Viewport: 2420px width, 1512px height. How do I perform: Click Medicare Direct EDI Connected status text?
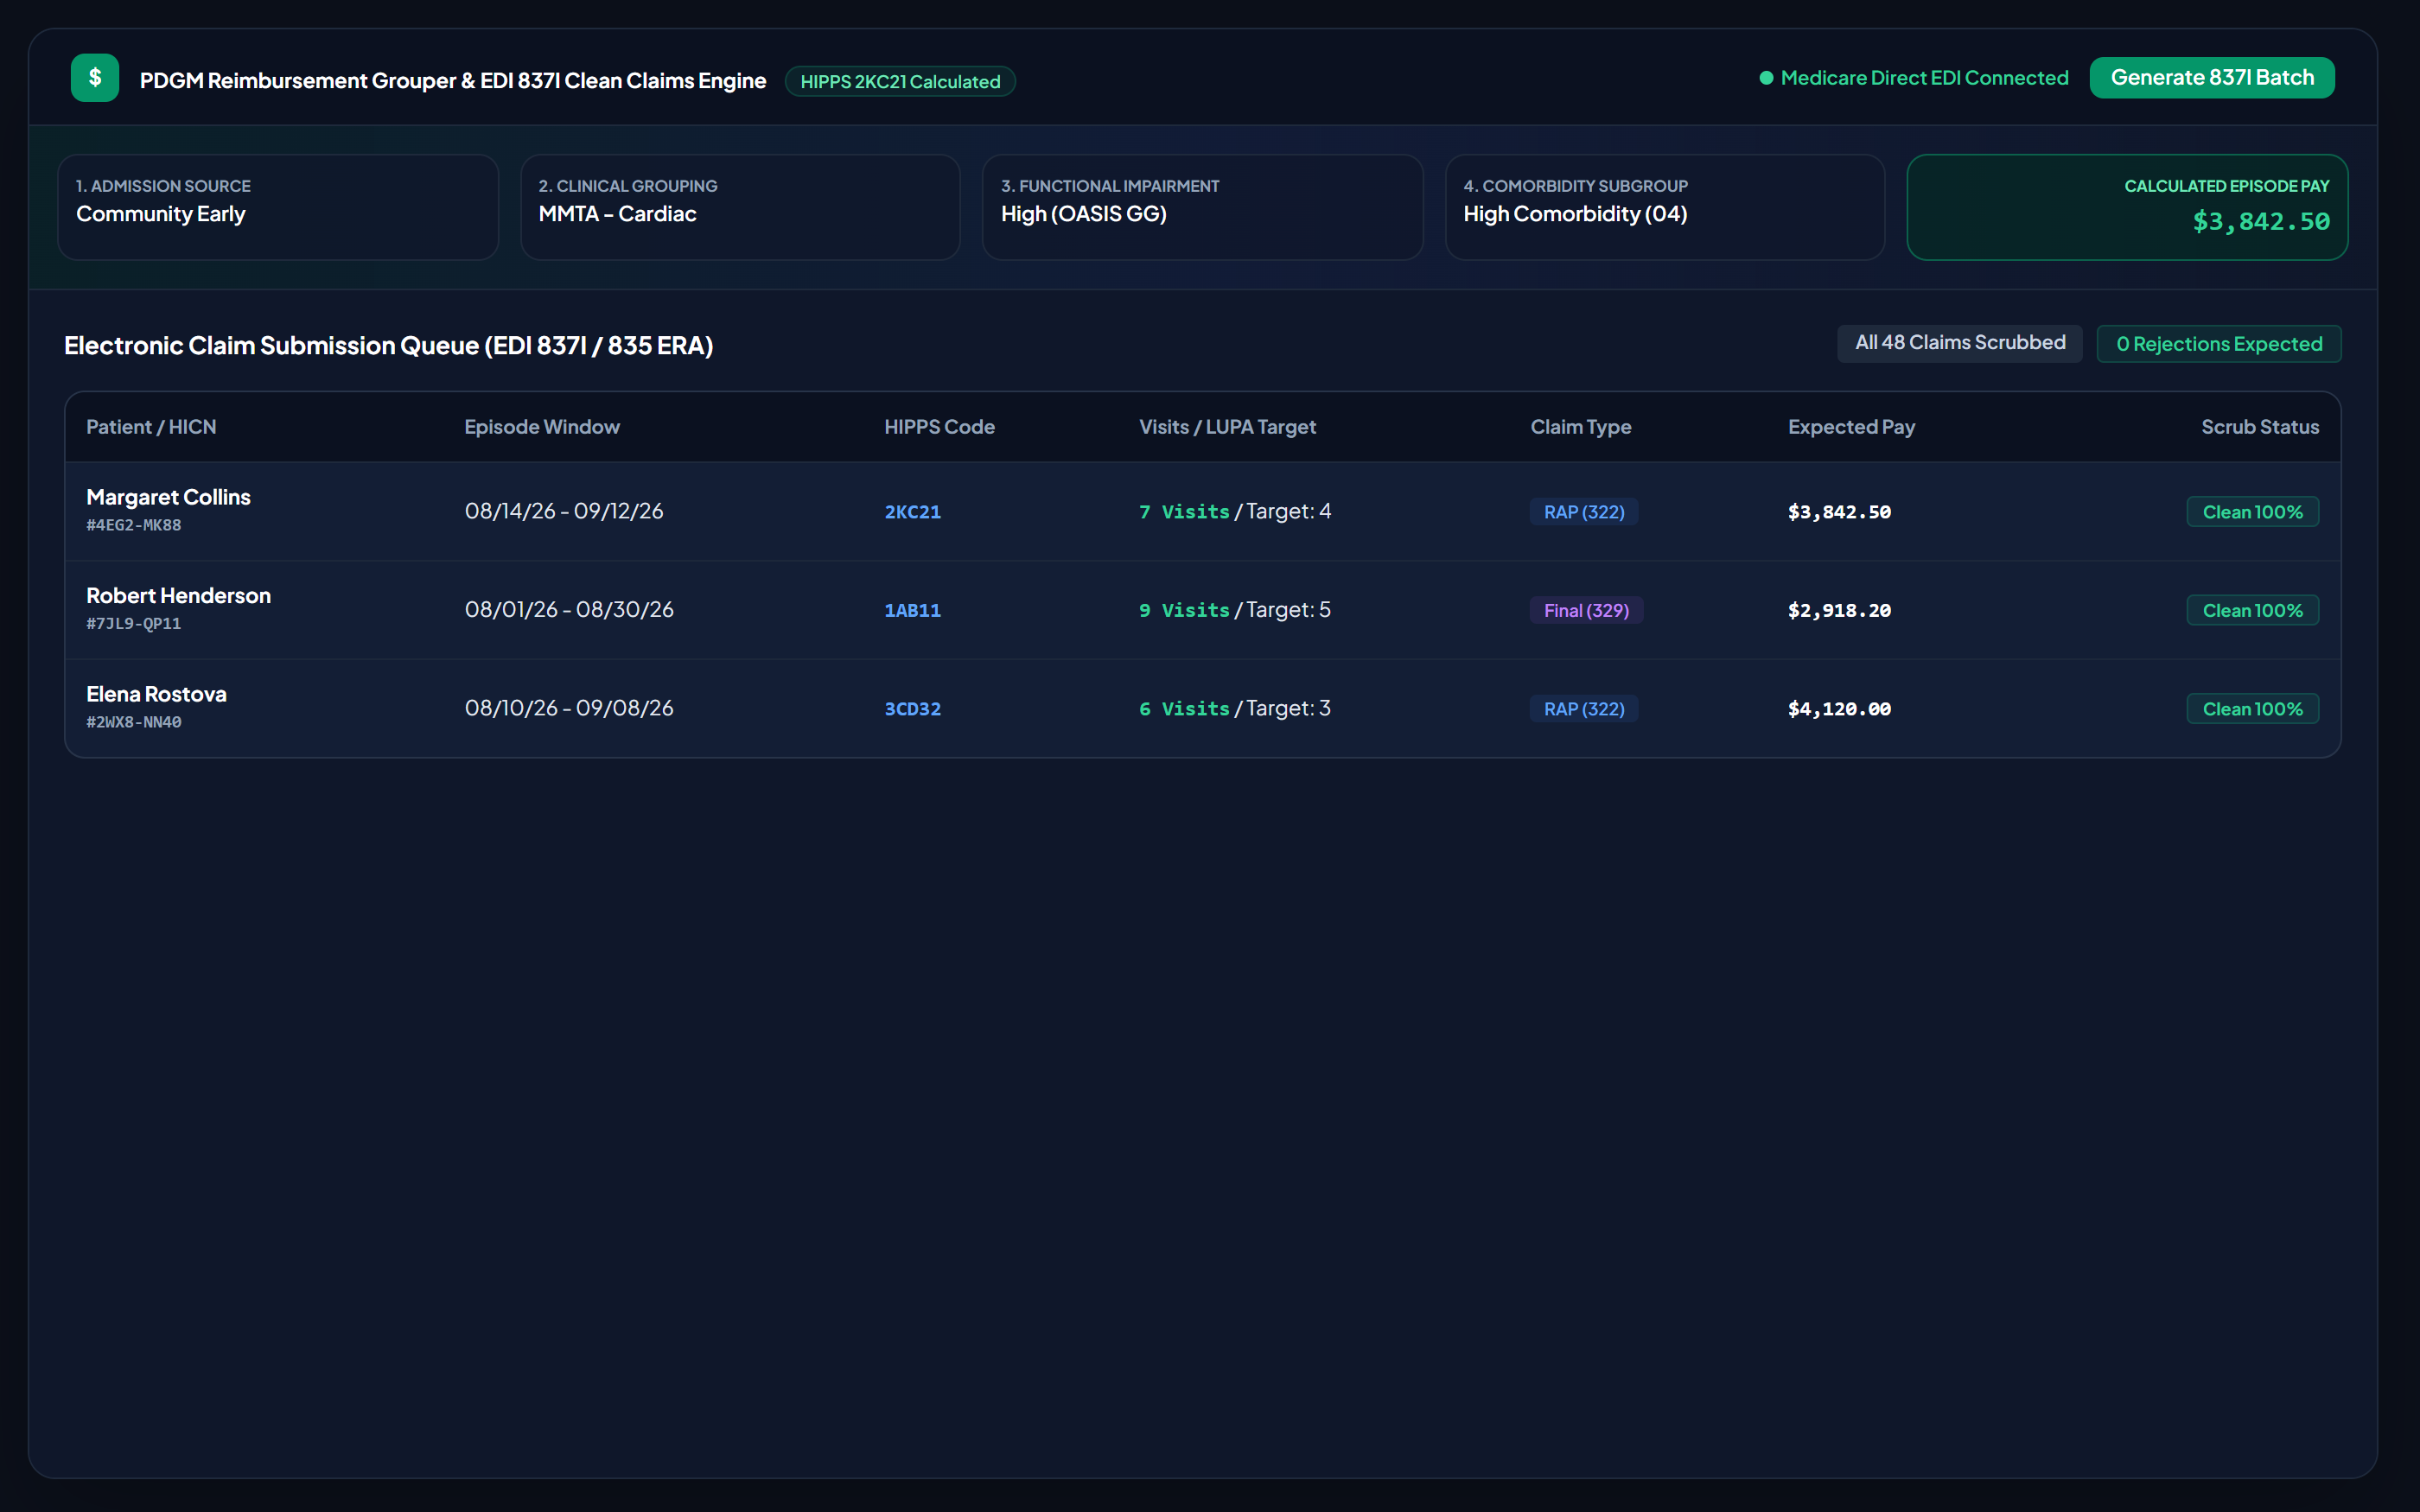[1924, 78]
